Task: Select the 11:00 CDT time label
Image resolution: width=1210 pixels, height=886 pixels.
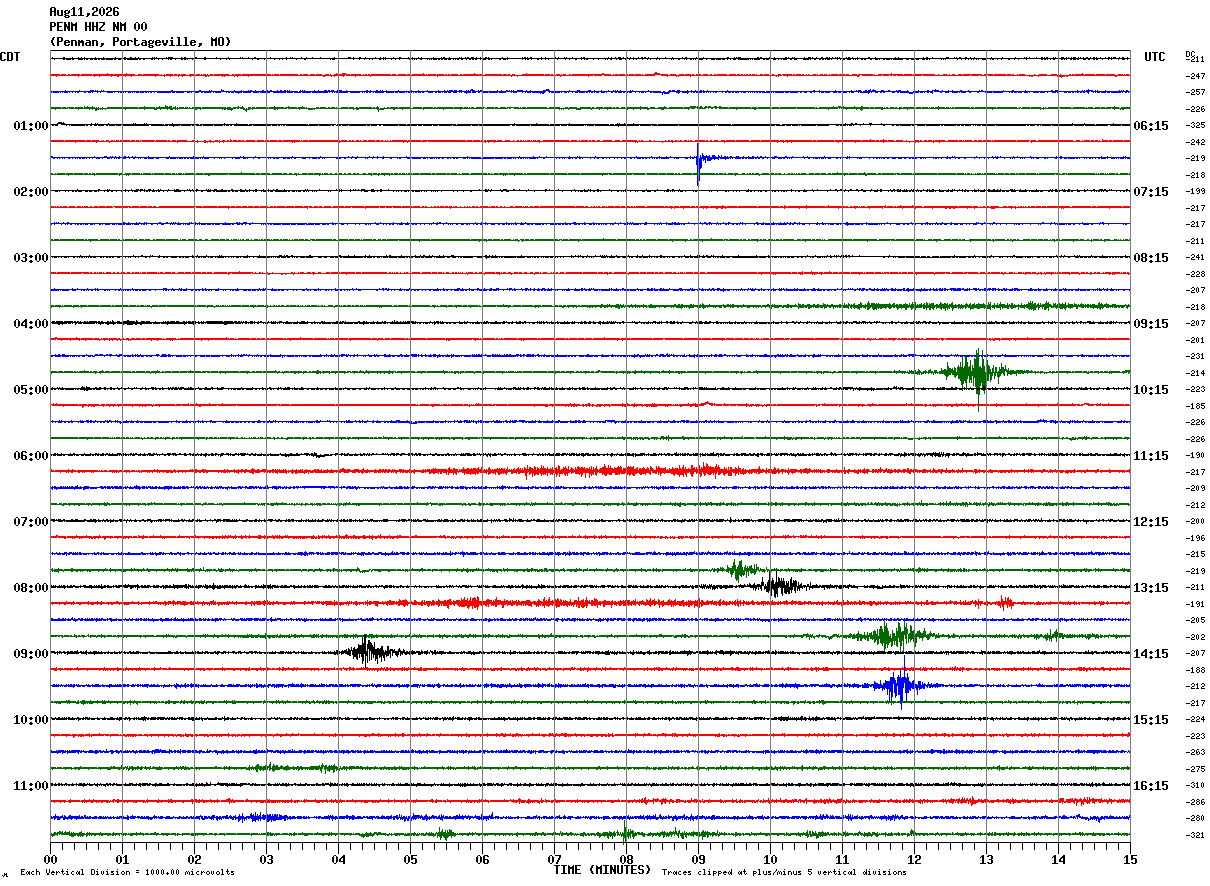Action: (x=30, y=786)
